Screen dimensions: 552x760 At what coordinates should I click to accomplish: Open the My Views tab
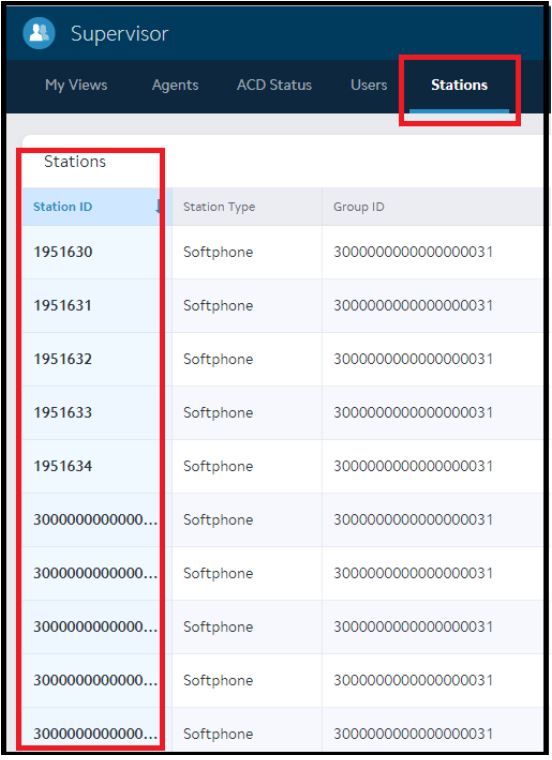coord(76,85)
